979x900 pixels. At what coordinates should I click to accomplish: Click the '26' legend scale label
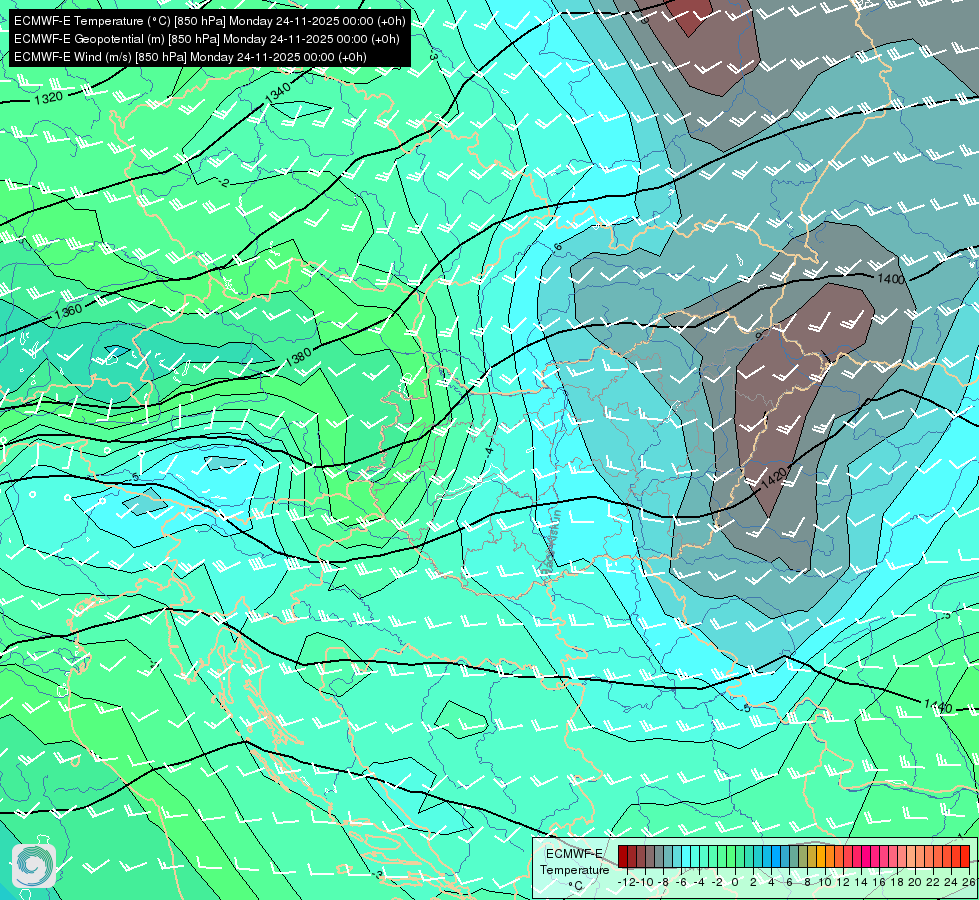(x=969, y=882)
